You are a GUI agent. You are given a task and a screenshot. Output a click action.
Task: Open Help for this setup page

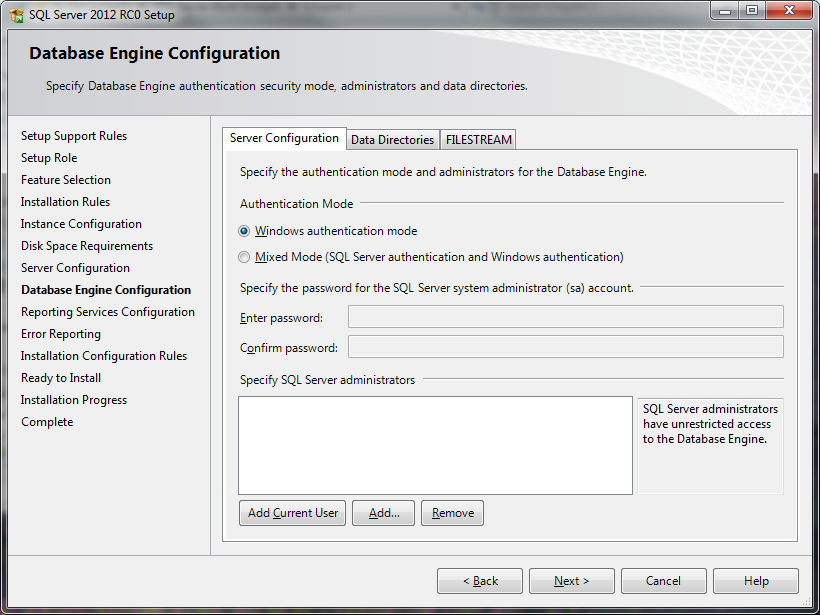[x=756, y=581]
